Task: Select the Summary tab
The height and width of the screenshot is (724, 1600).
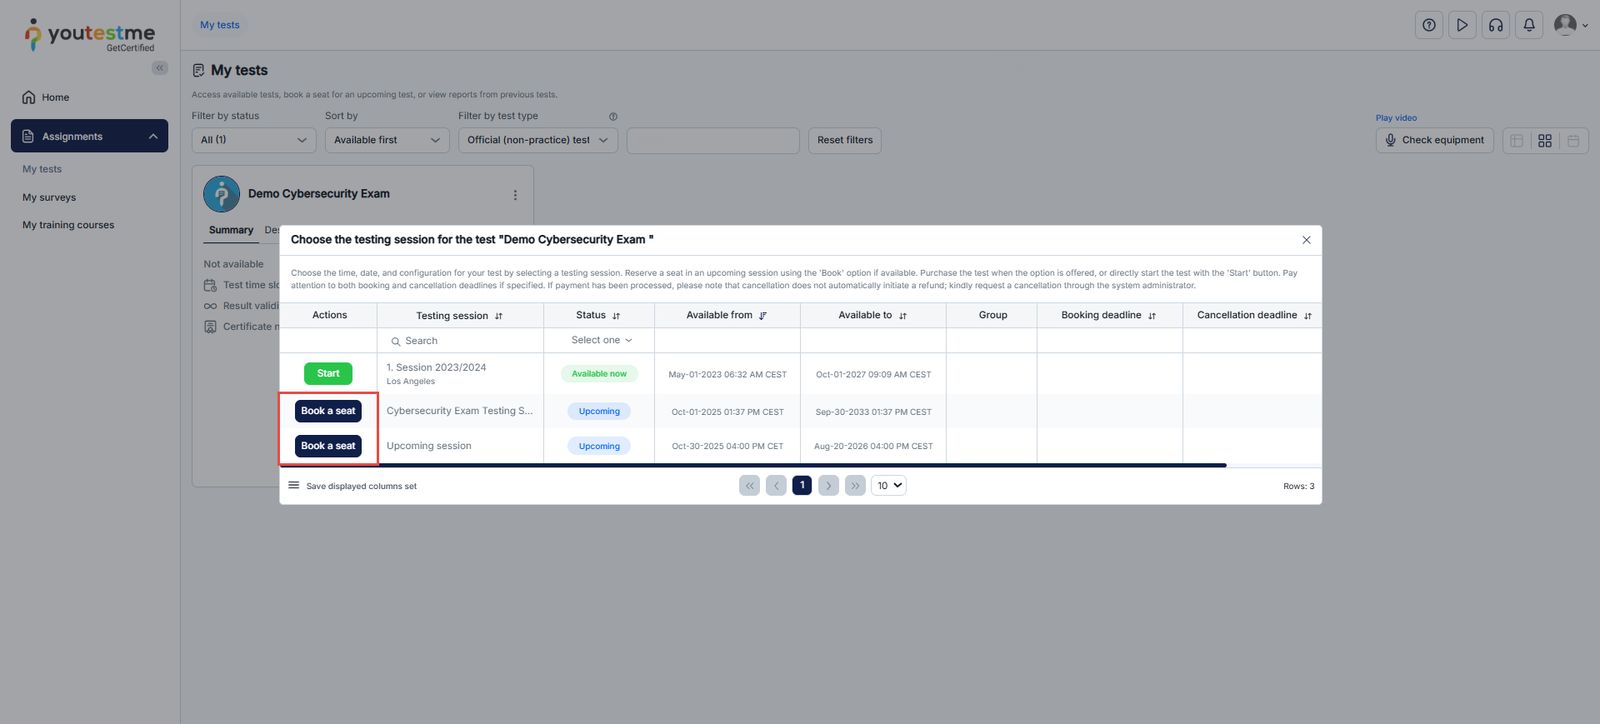Action: (x=231, y=230)
